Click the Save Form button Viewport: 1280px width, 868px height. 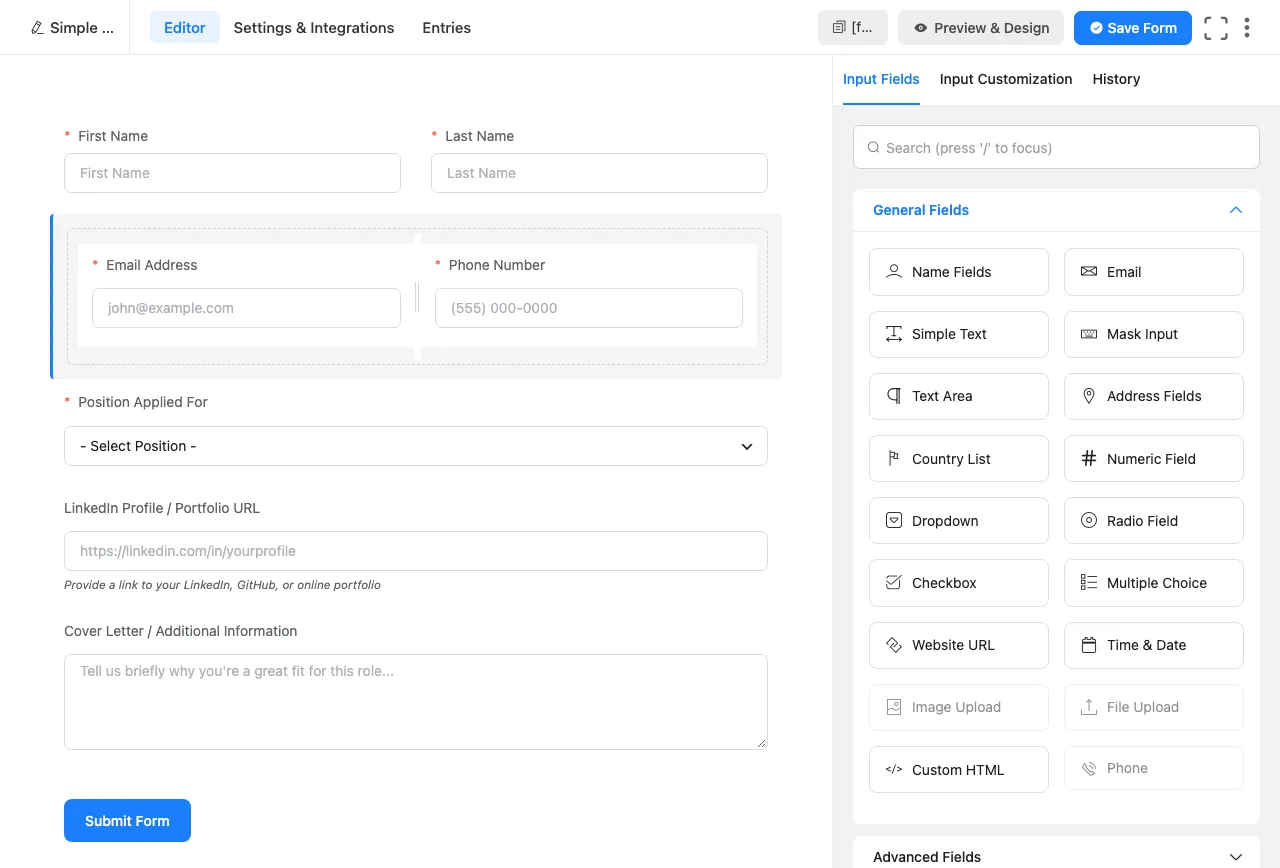point(1133,28)
